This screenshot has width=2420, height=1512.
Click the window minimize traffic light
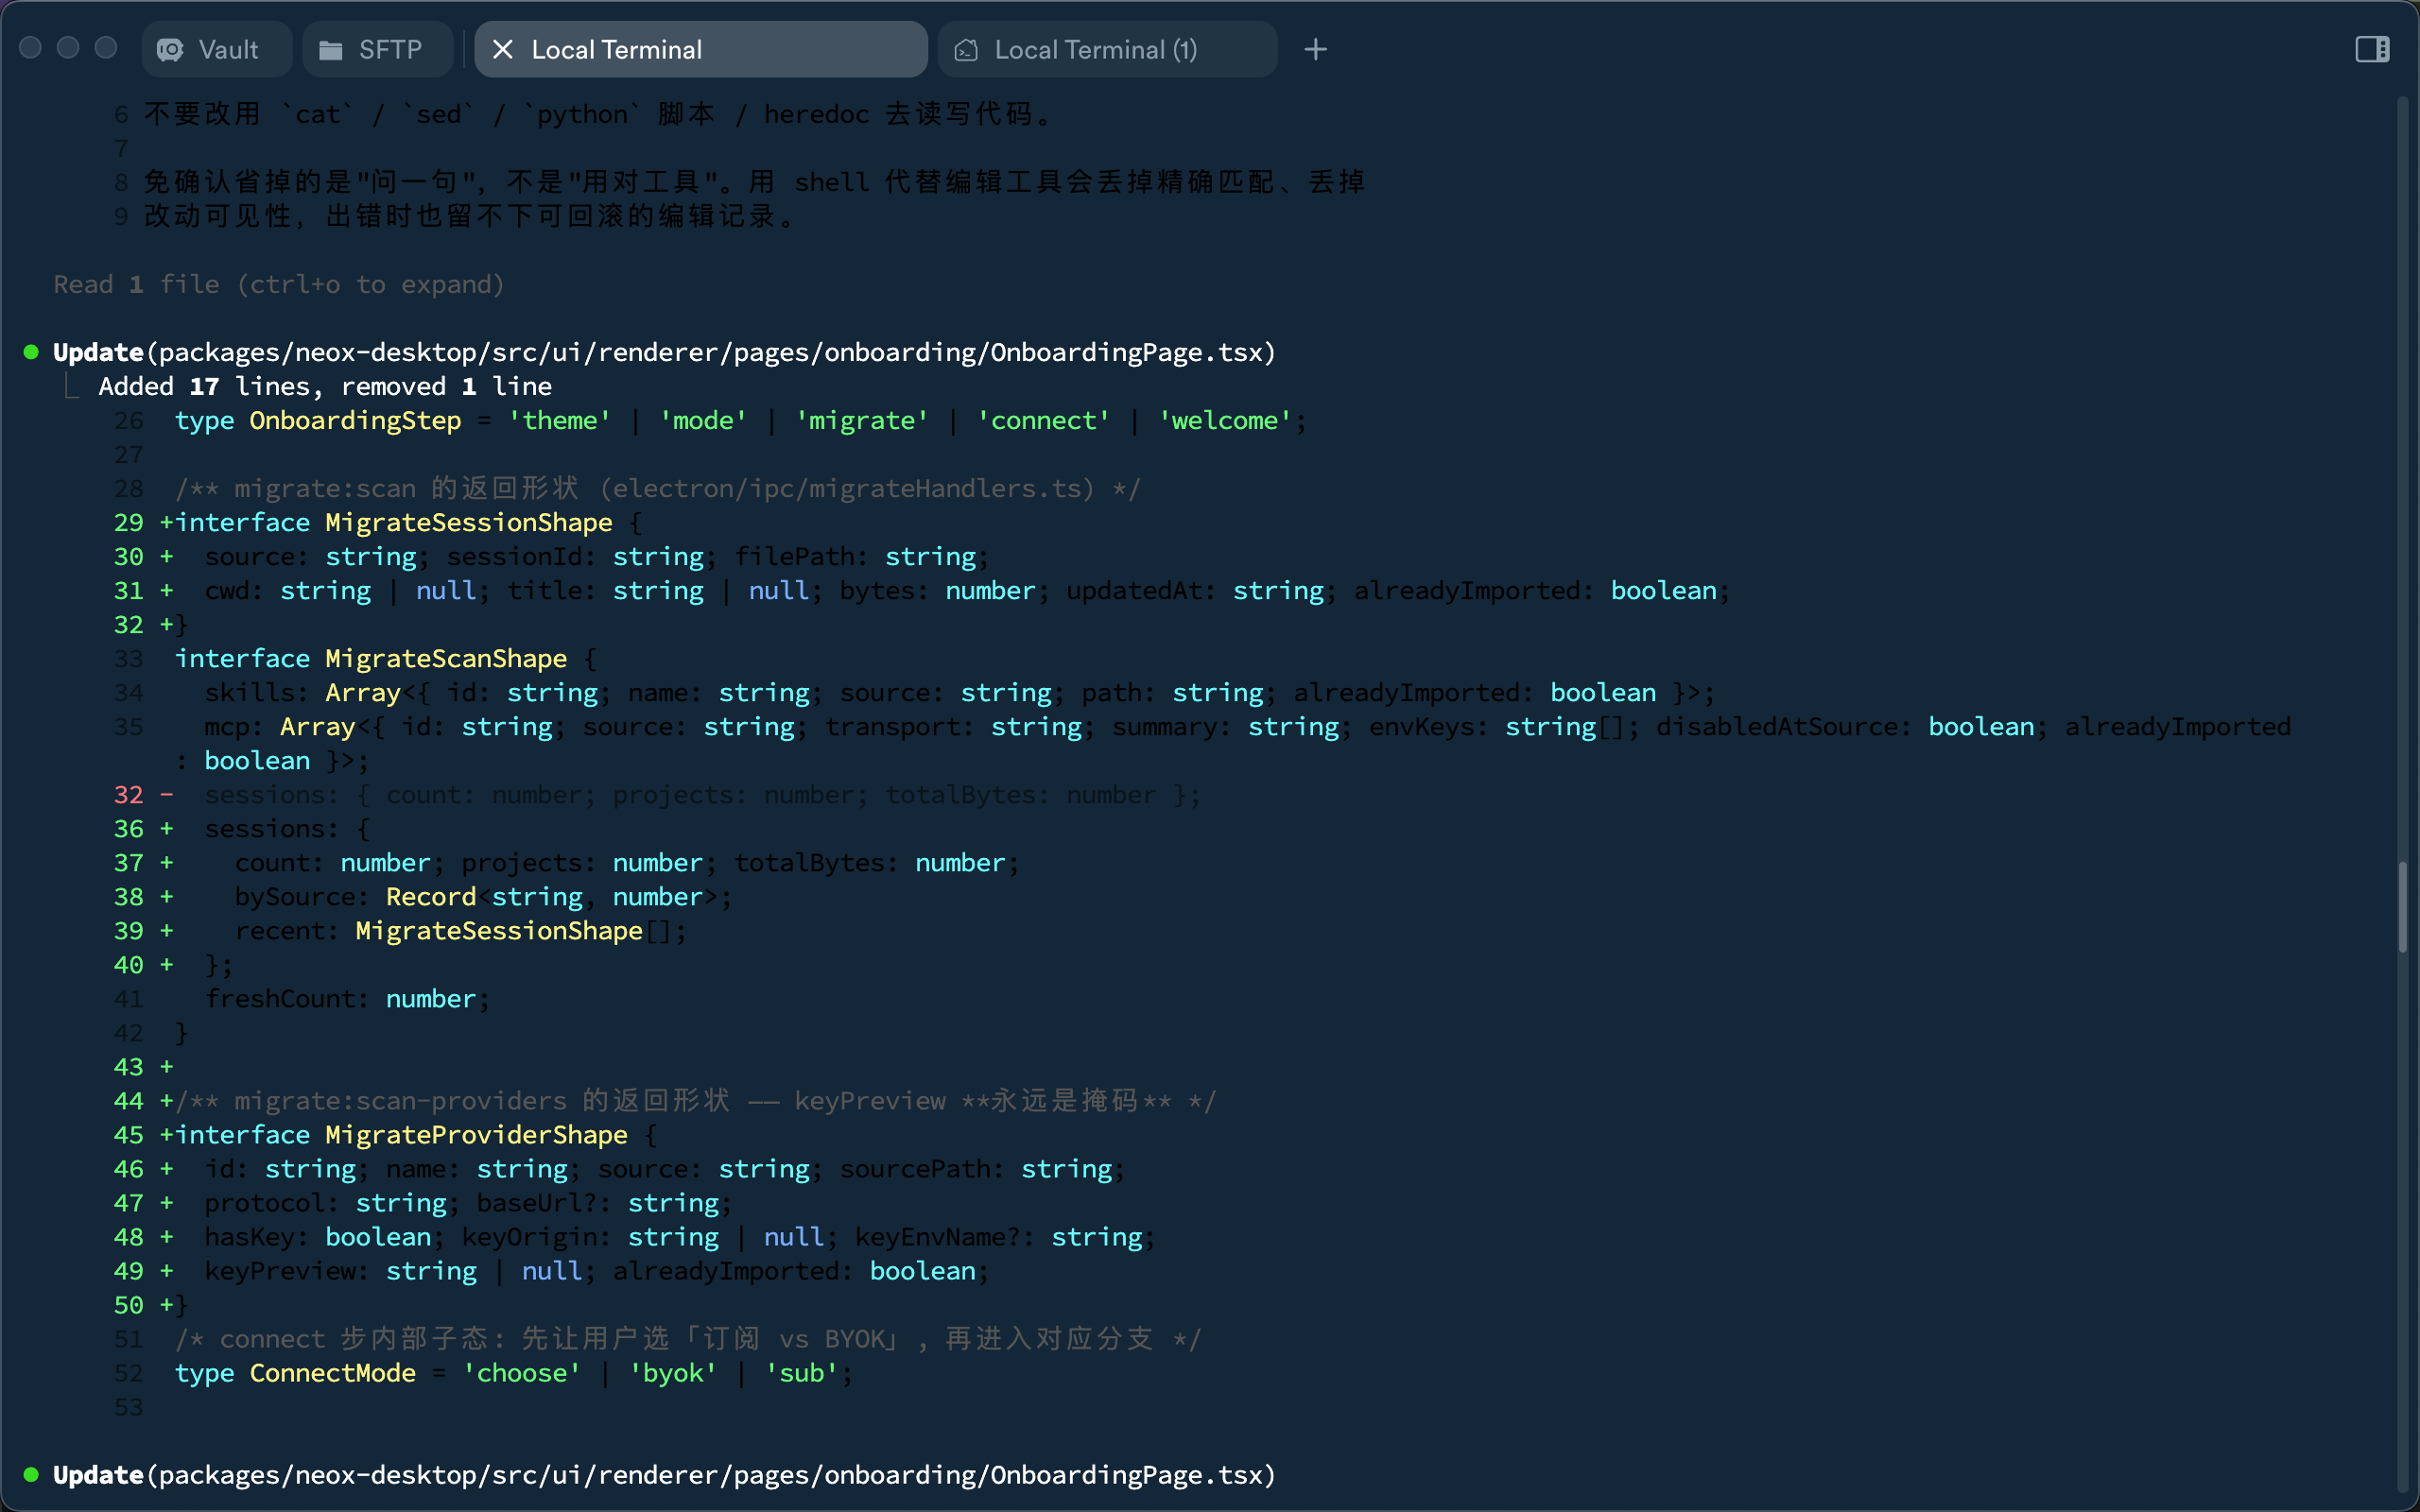pos(68,48)
